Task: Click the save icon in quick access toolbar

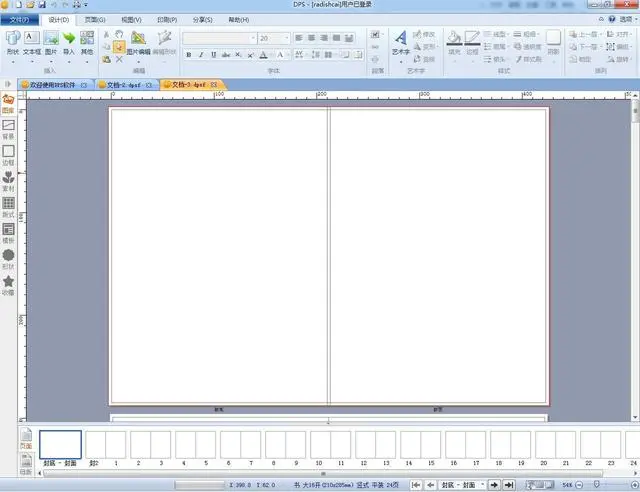Action: pos(42,5)
